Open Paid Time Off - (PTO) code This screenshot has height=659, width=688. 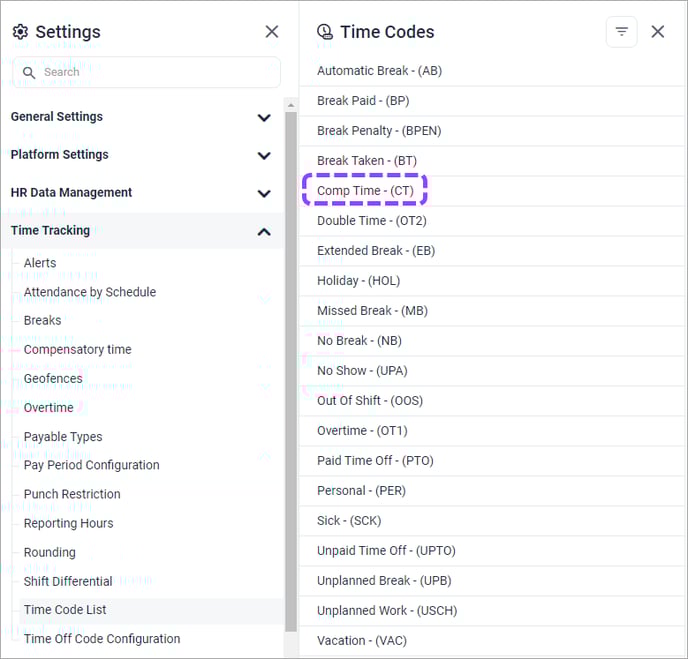375,461
